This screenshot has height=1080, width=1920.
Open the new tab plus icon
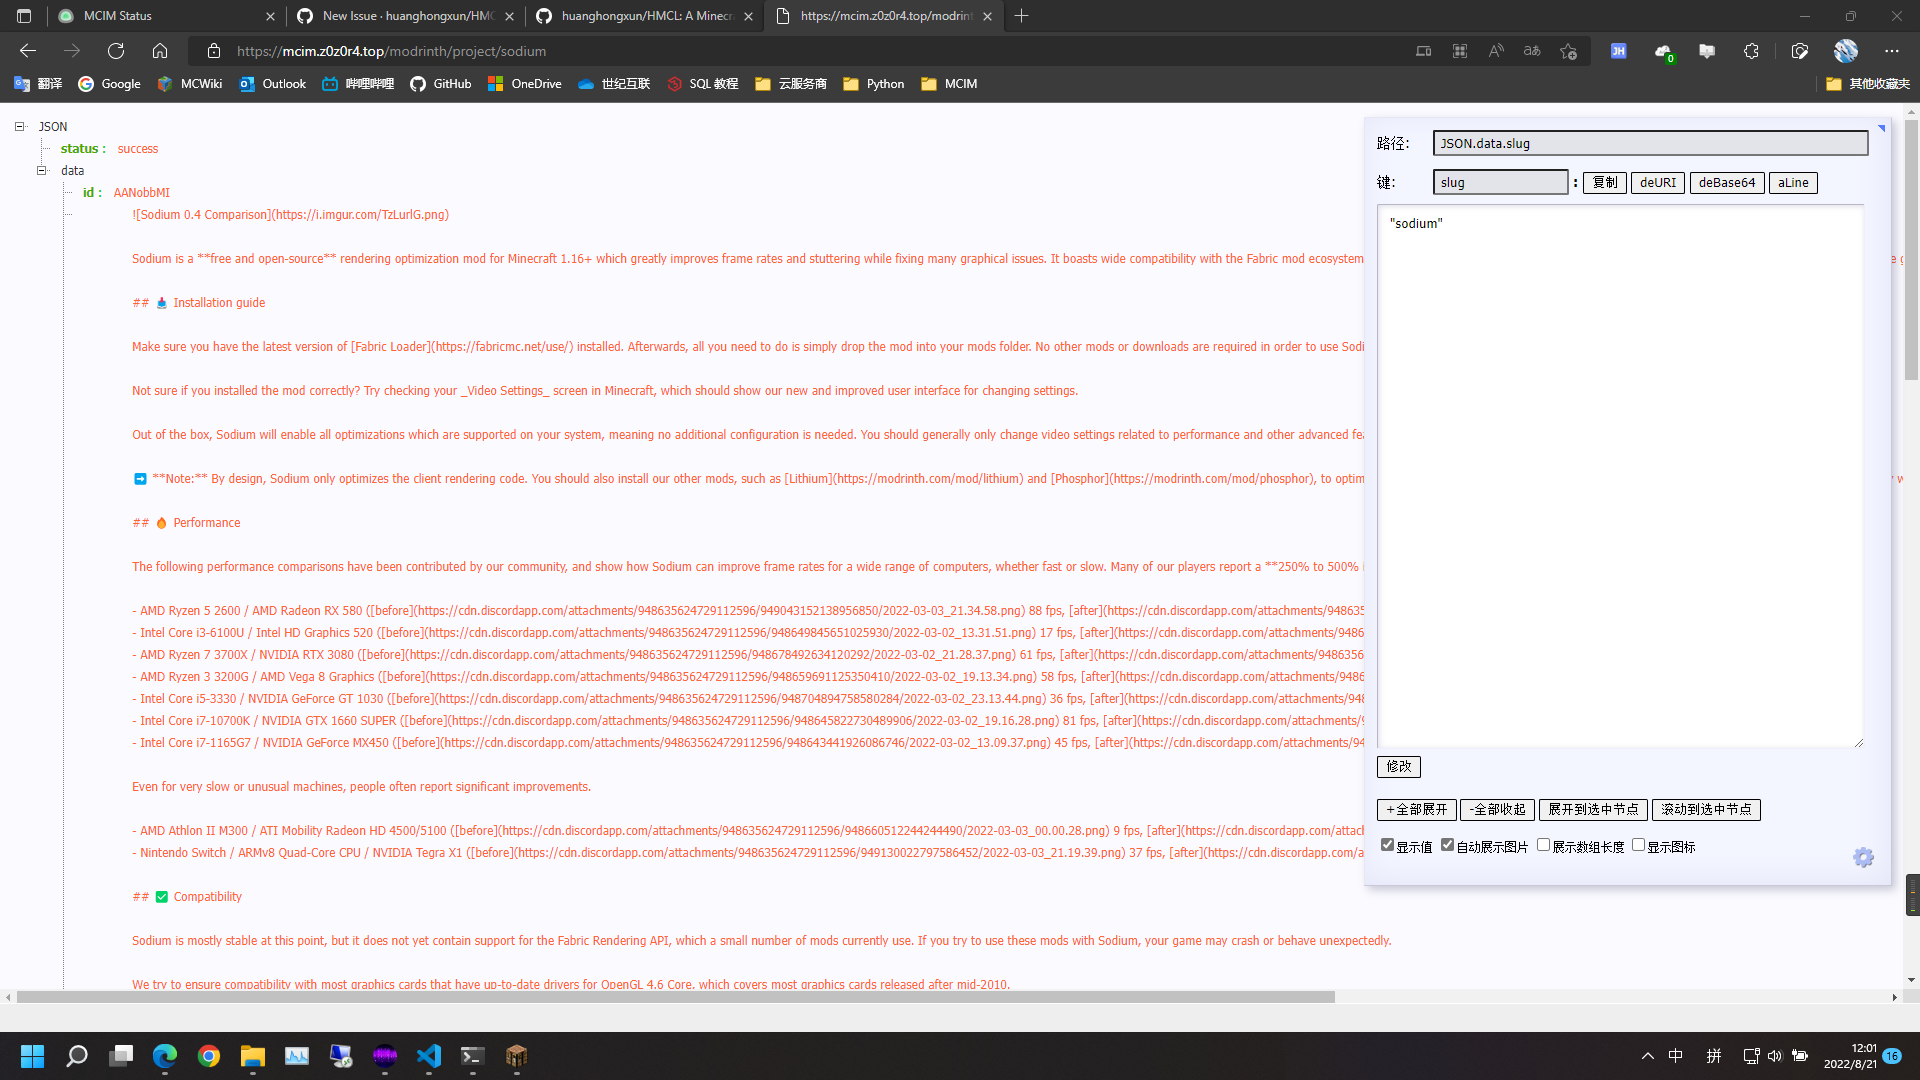coord(1021,16)
